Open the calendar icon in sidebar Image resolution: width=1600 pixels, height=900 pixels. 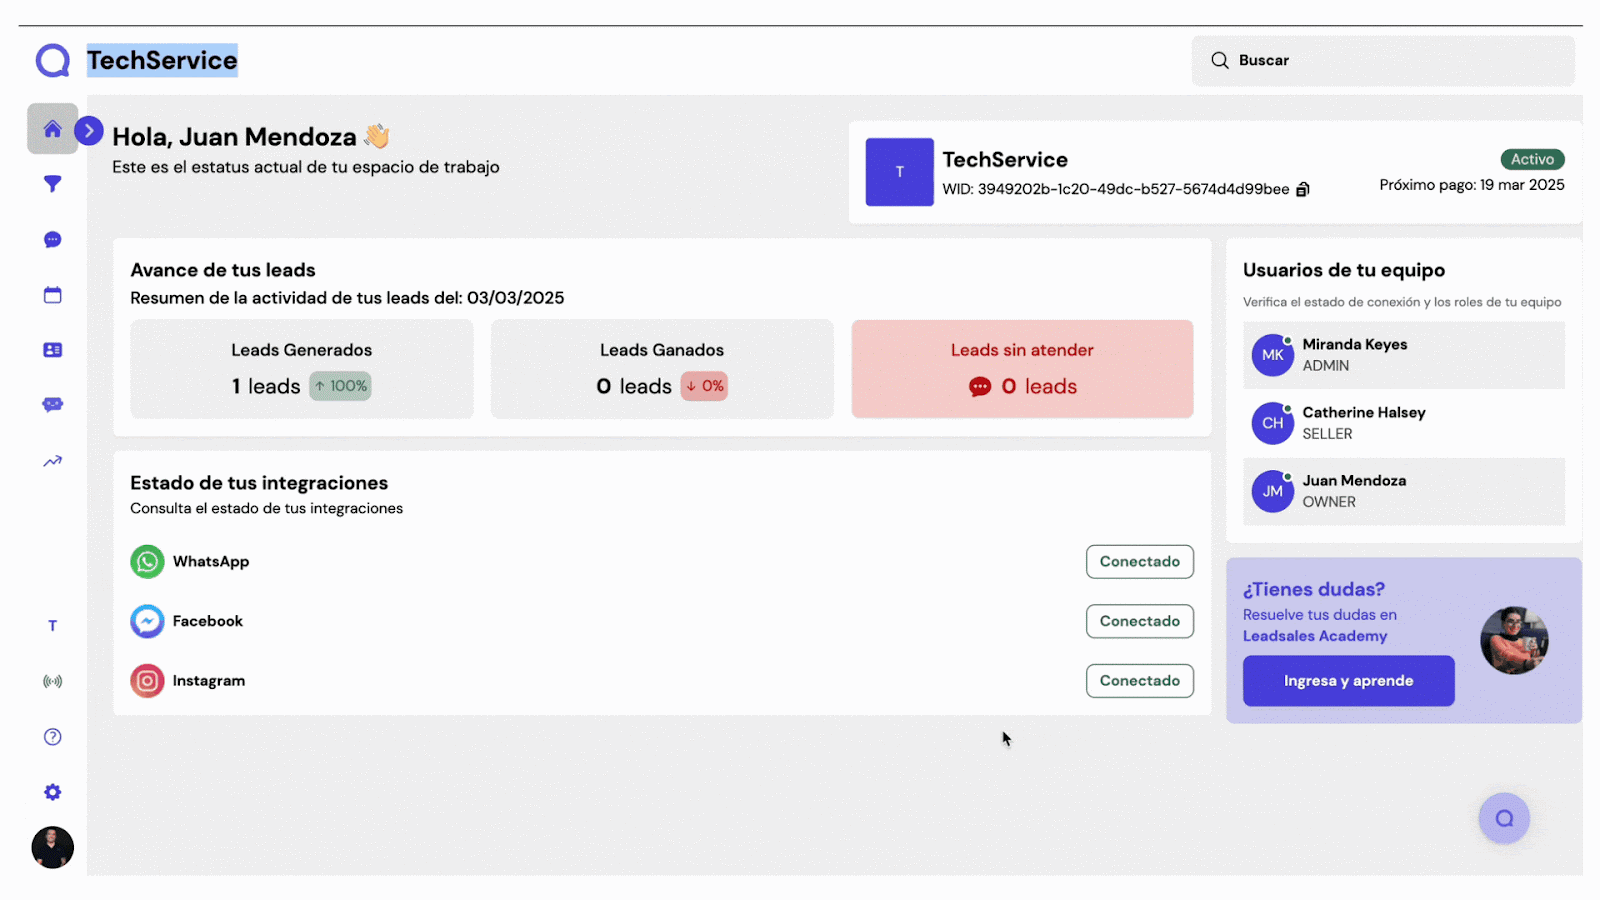point(53,295)
